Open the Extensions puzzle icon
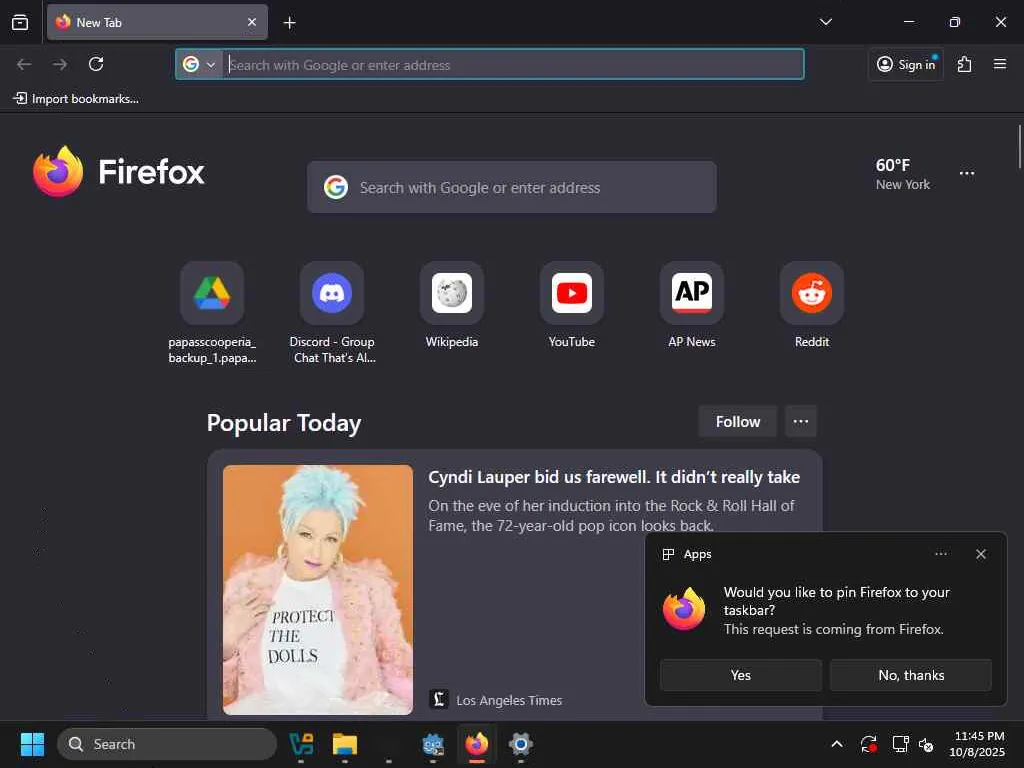Screen dimensions: 1024x768 click(965, 64)
